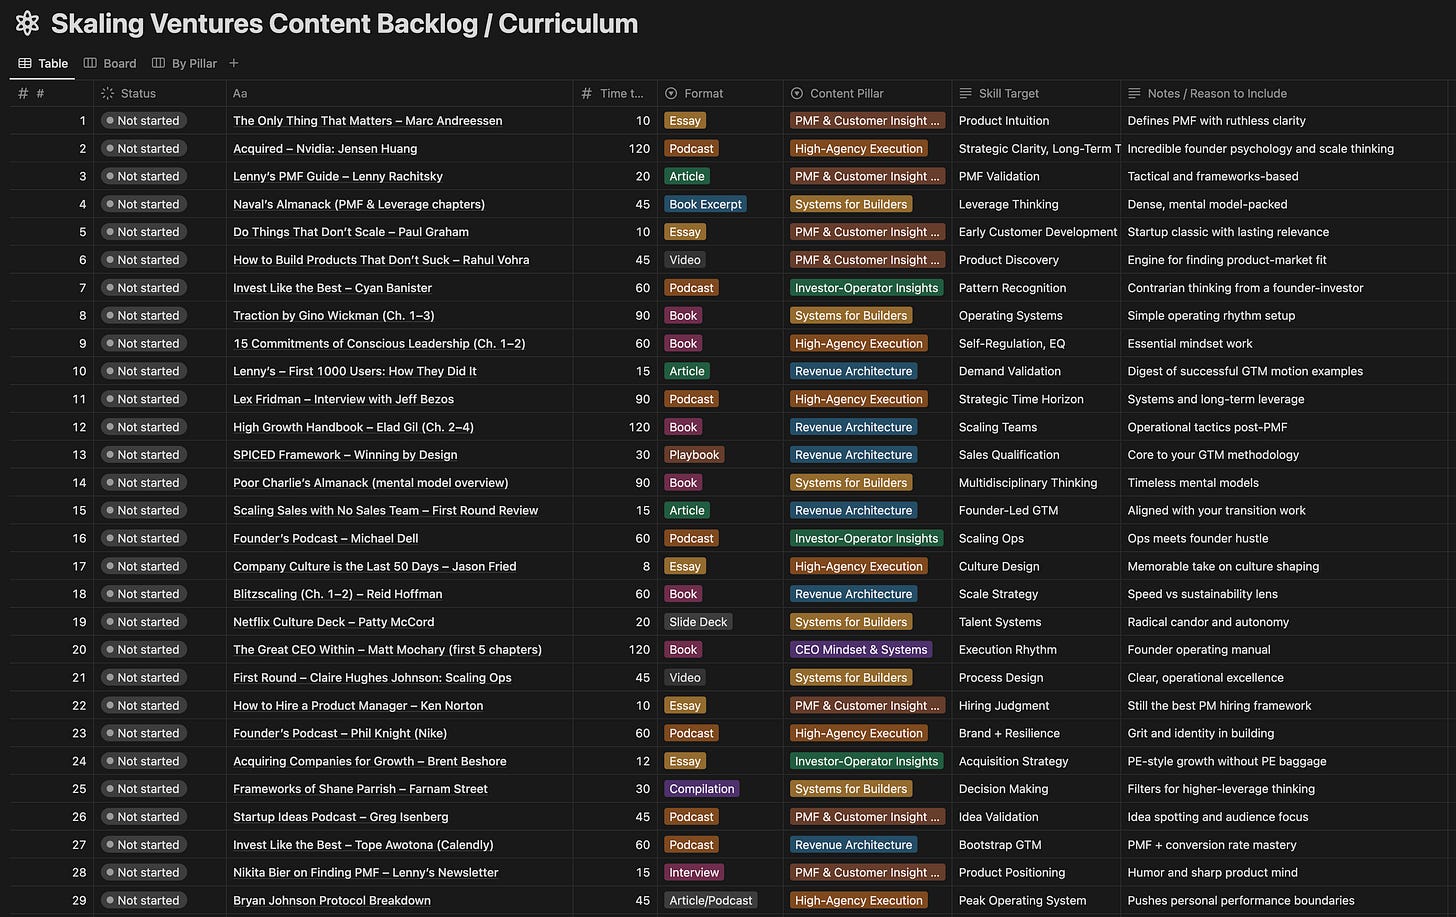Click the Leverage Thinking skill cell
This screenshot has width=1456, height=917.
1008,205
